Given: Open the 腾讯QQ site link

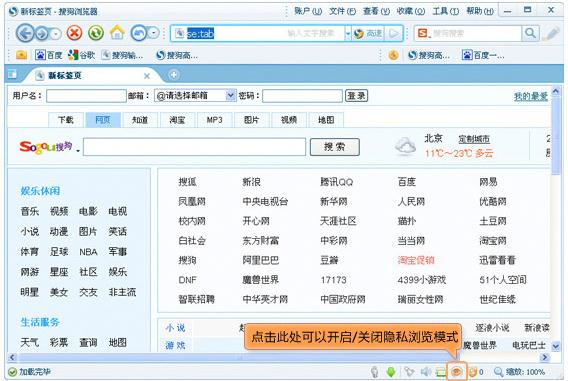Looking at the screenshot, I should pos(337,182).
